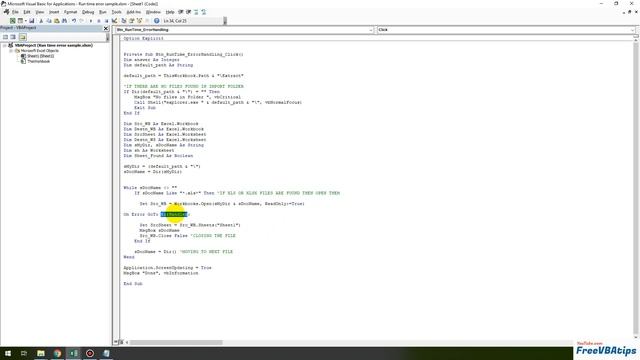This screenshot has width=640, height=360.
Task: Switch to Excel from the taskbar
Action: pyautogui.click(x=73, y=353)
